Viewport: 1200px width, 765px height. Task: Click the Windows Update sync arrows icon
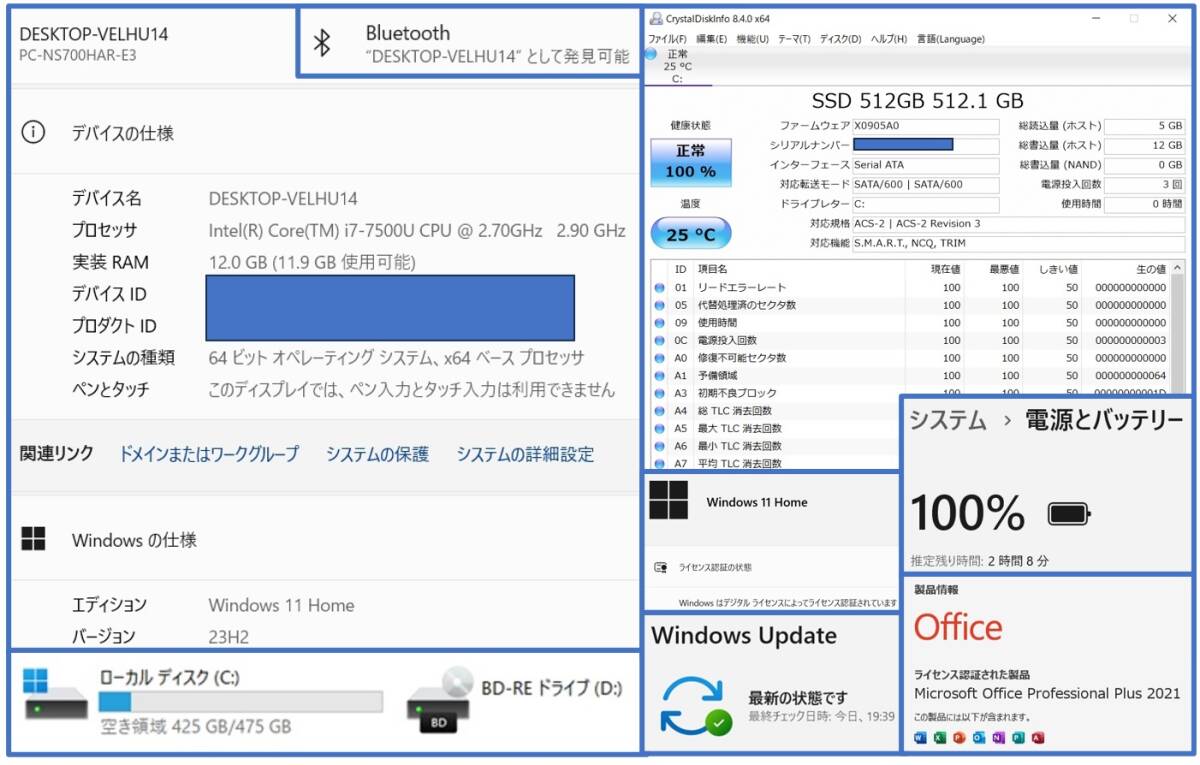696,707
